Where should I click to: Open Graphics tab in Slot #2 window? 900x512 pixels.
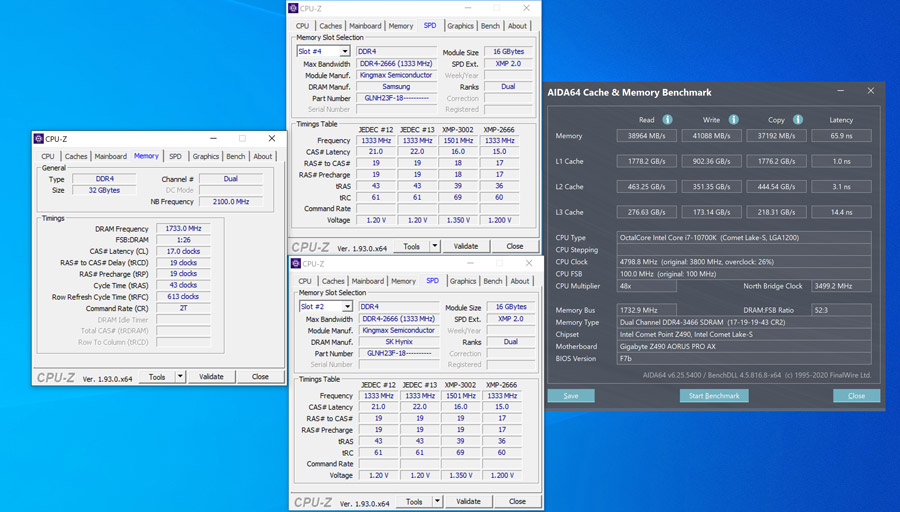pos(463,281)
